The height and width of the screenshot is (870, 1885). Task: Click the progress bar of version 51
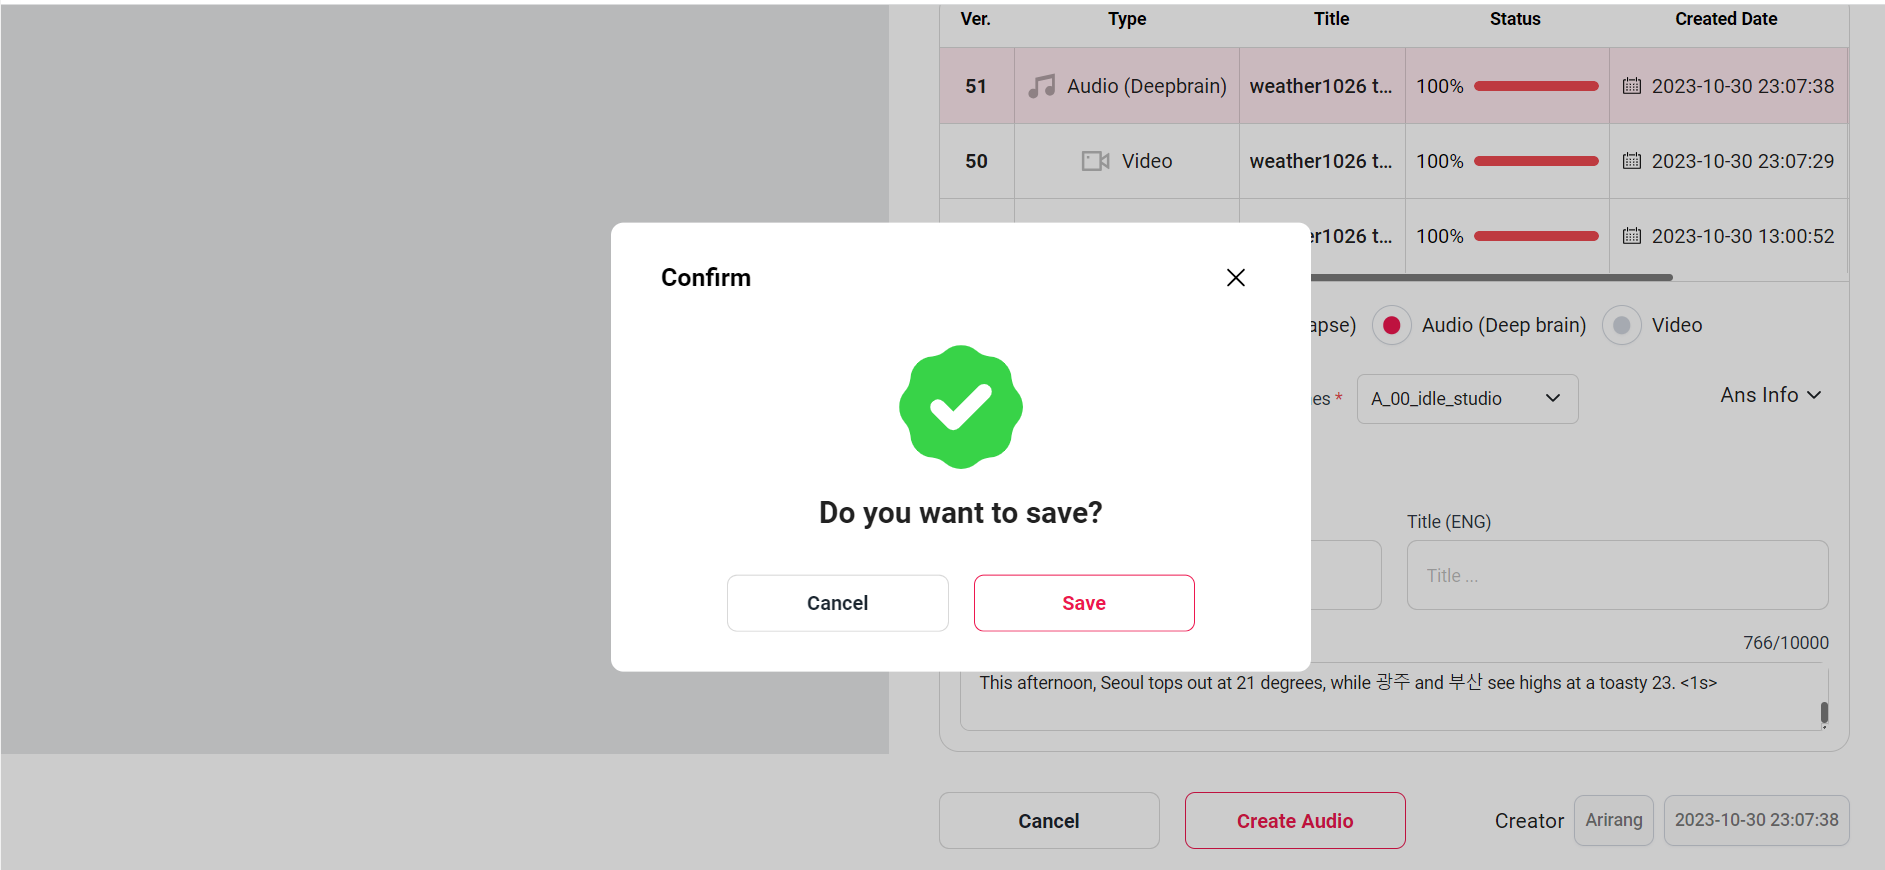tap(1535, 86)
